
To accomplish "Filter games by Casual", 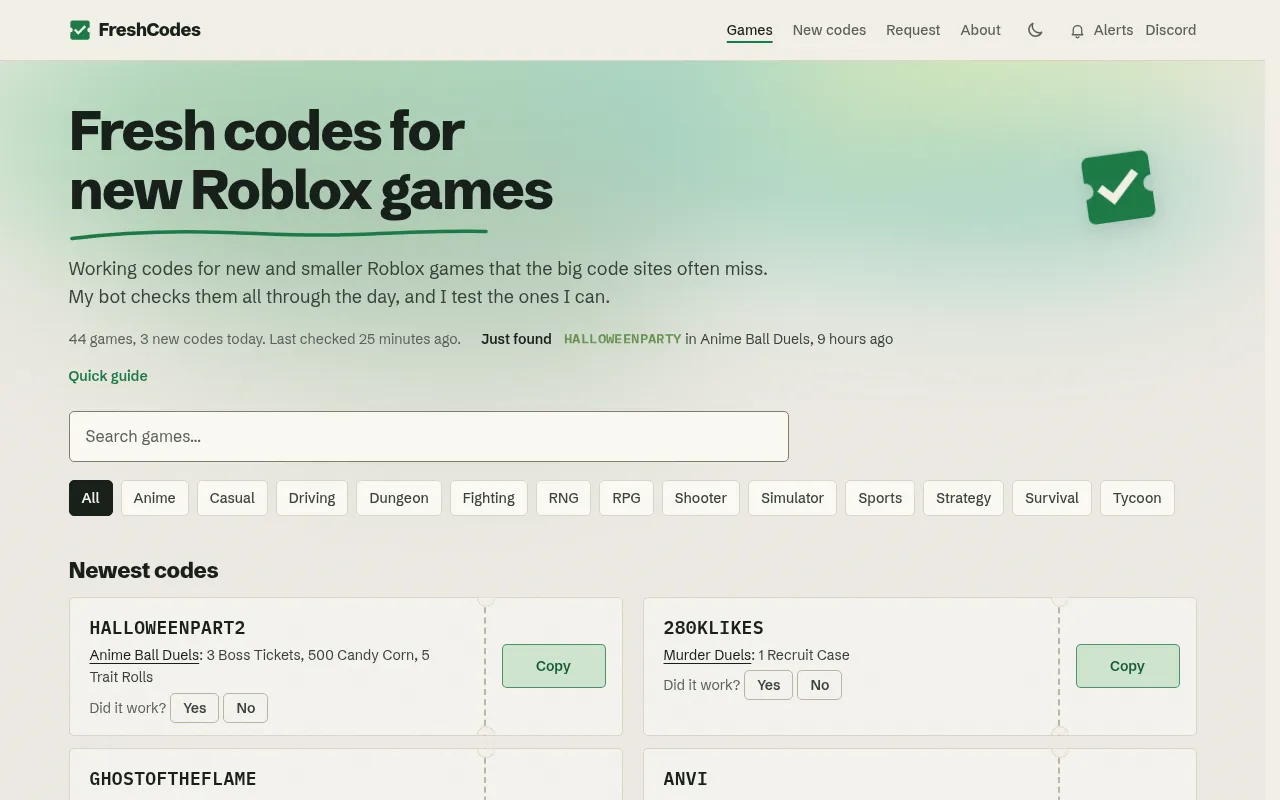I will click(232, 498).
